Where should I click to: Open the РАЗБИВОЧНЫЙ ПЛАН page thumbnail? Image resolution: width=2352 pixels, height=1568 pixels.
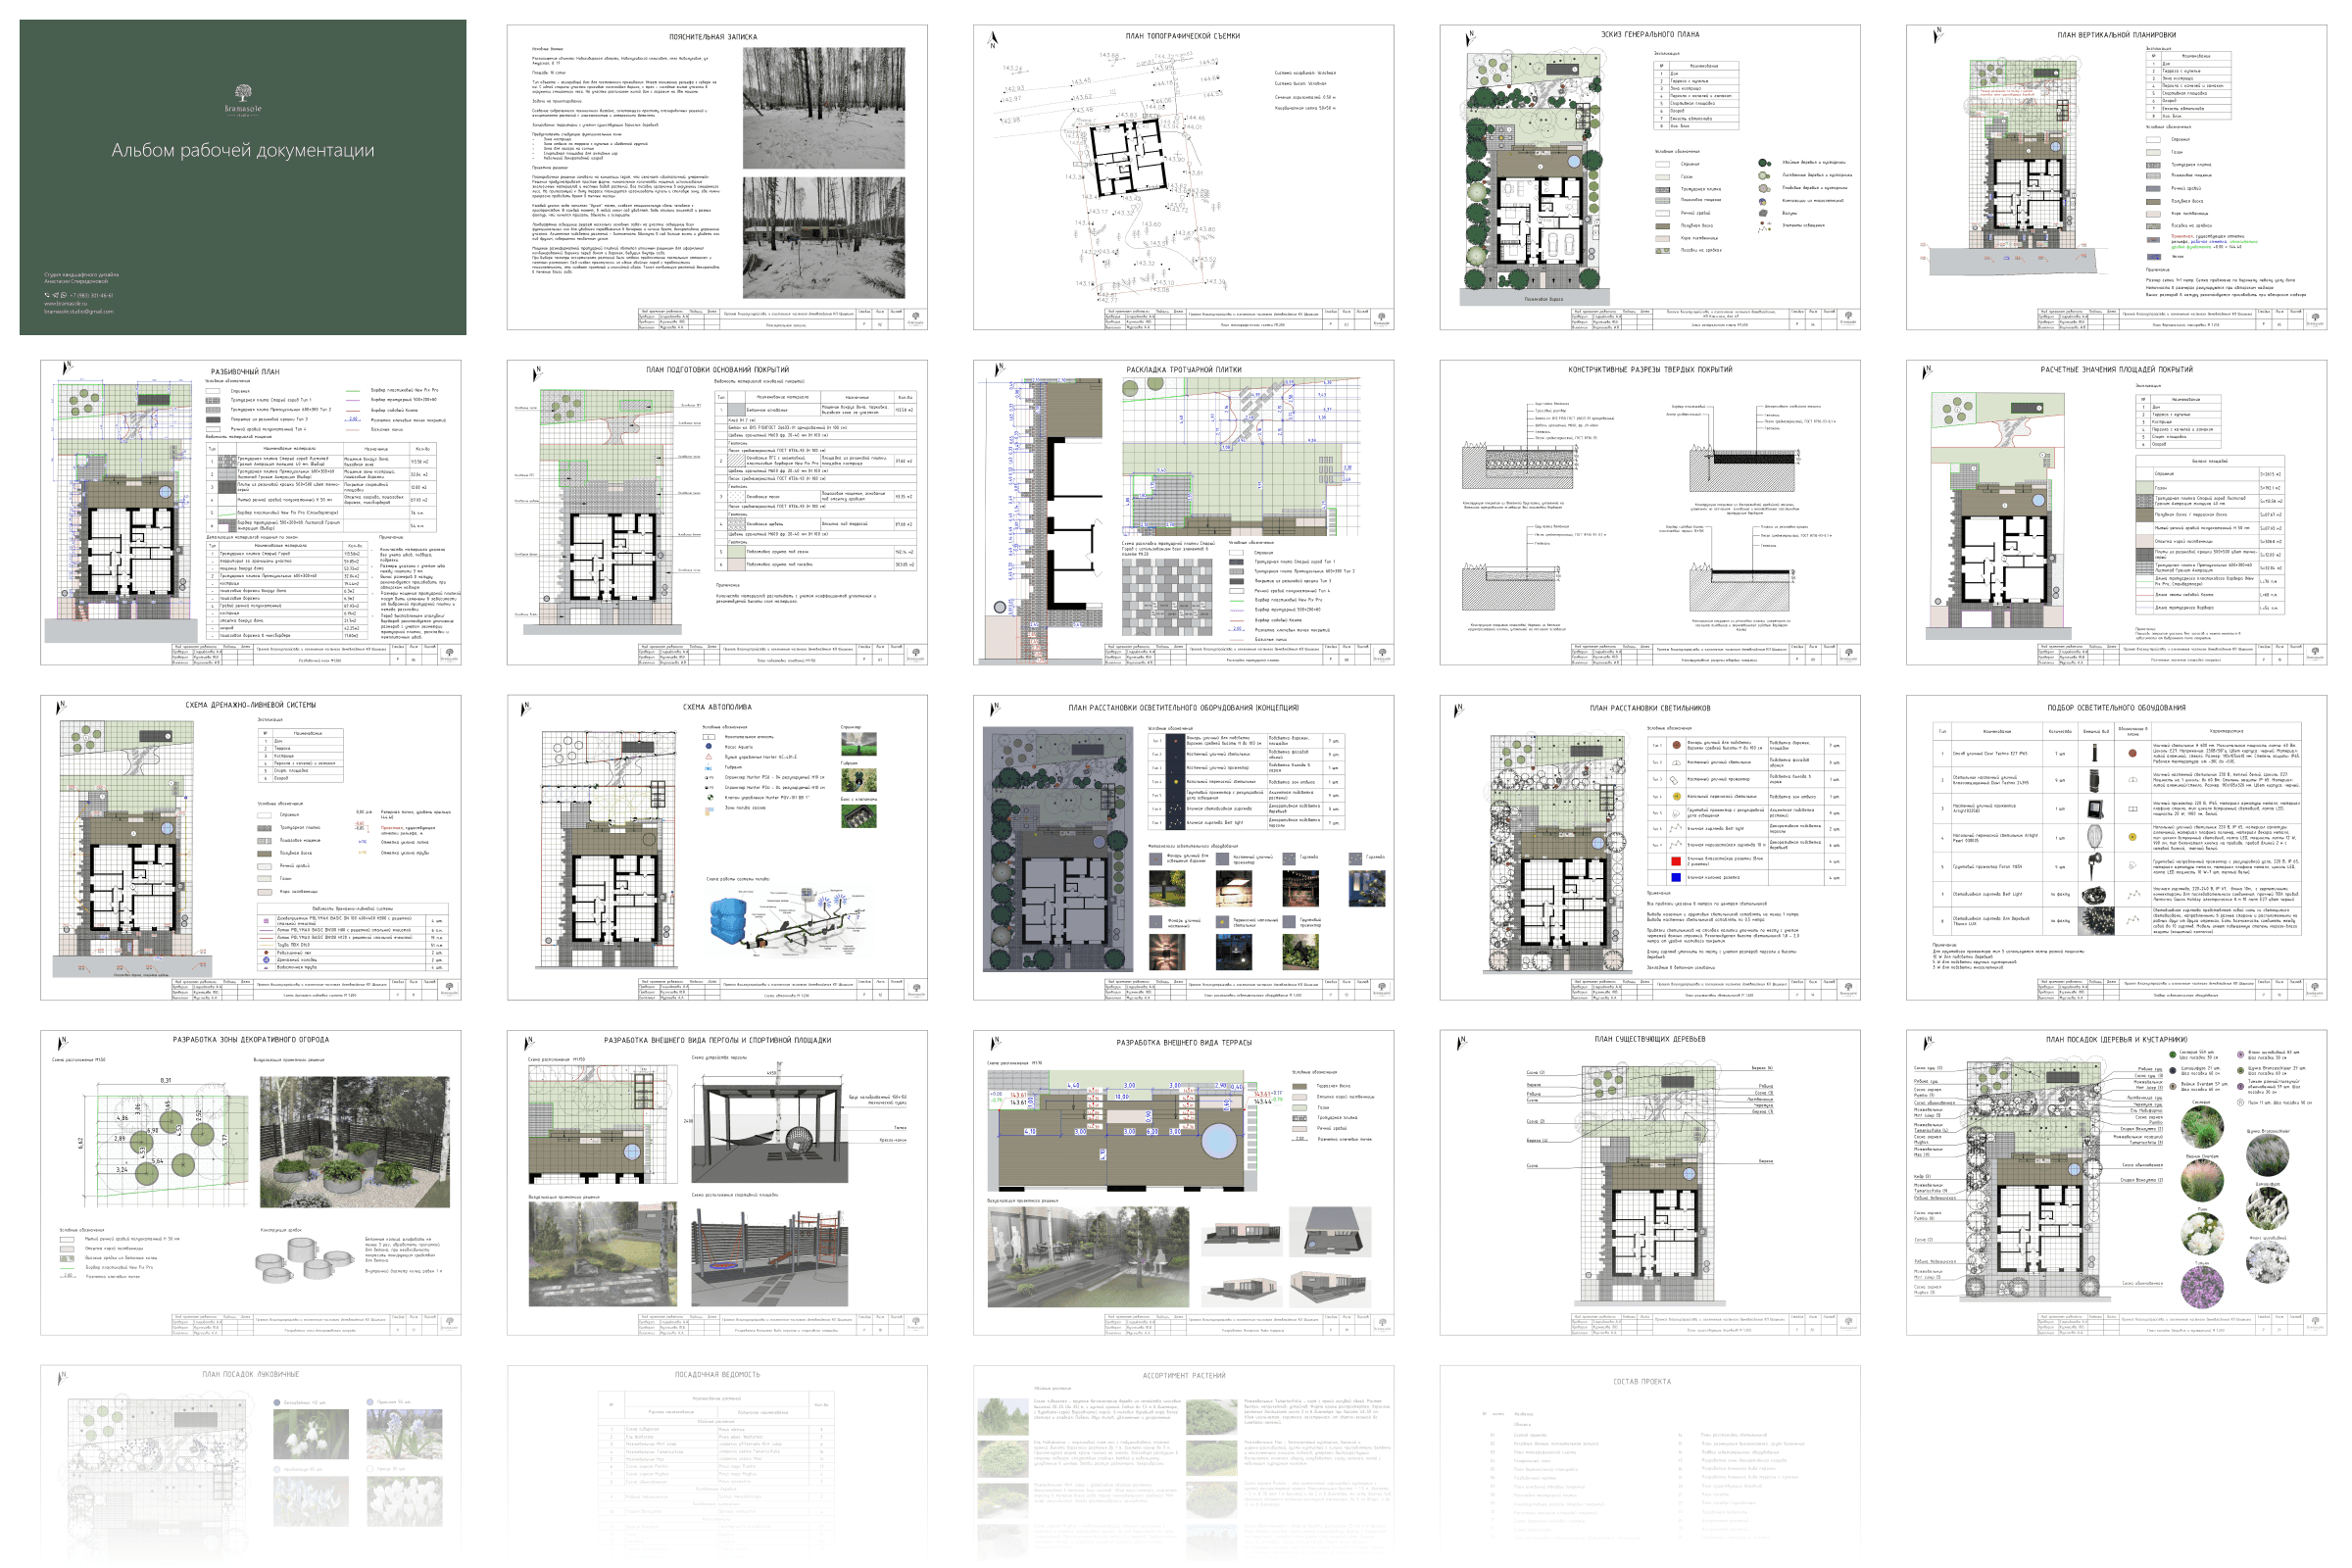coord(251,512)
